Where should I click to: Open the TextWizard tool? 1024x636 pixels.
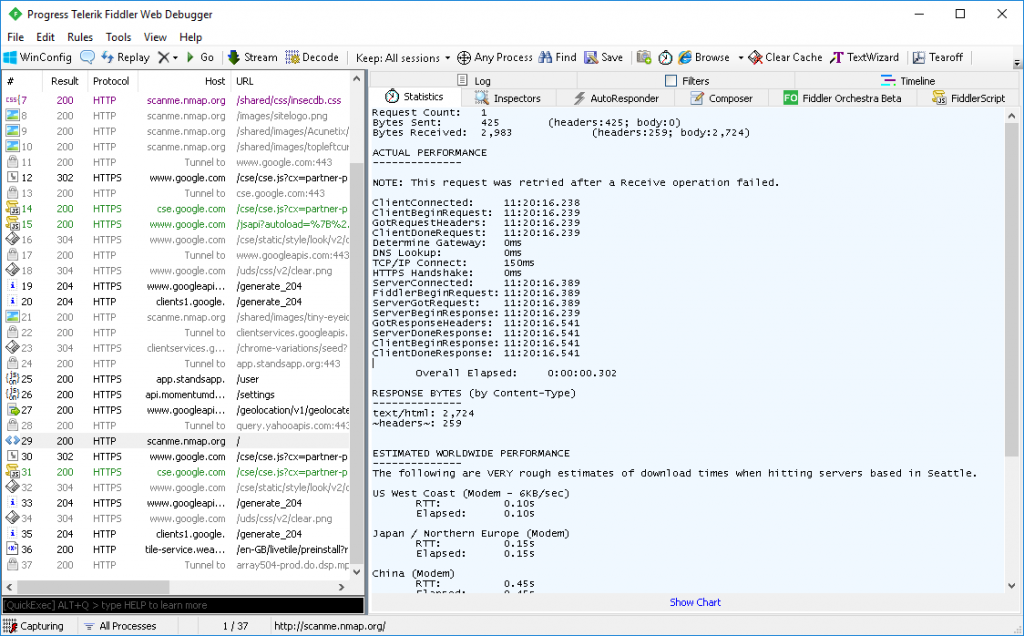tap(864, 57)
